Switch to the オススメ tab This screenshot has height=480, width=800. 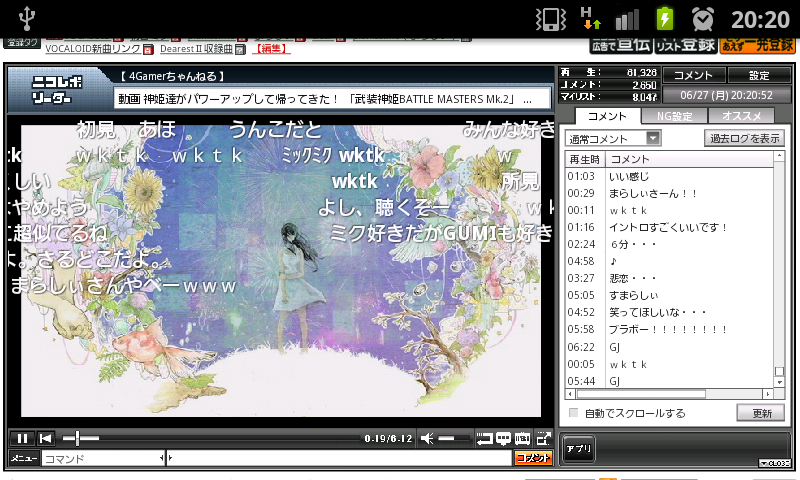point(741,116)
